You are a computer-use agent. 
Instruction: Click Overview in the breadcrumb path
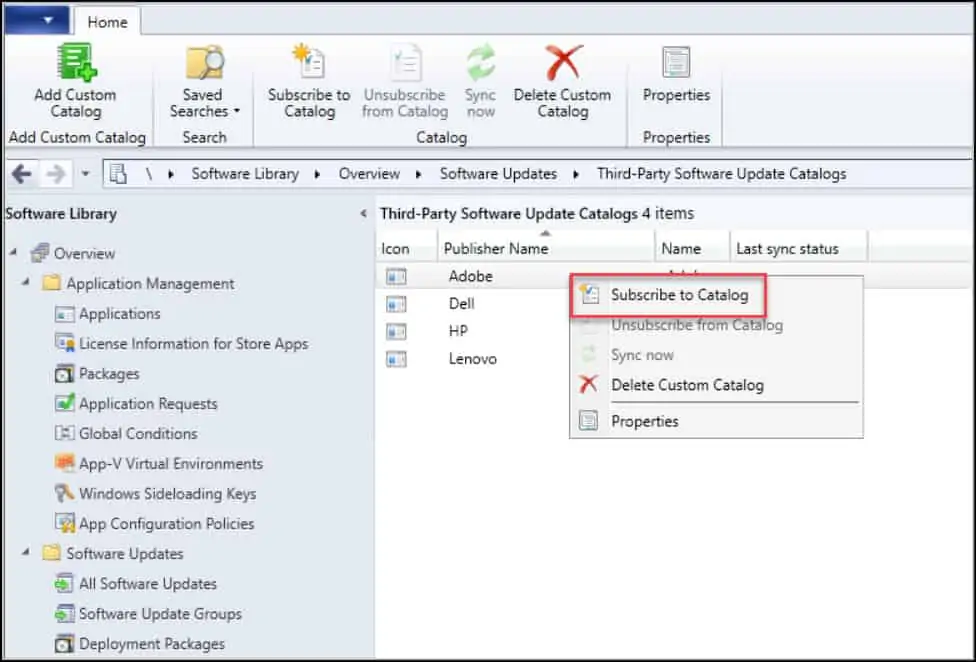click(x=369, y=174)
